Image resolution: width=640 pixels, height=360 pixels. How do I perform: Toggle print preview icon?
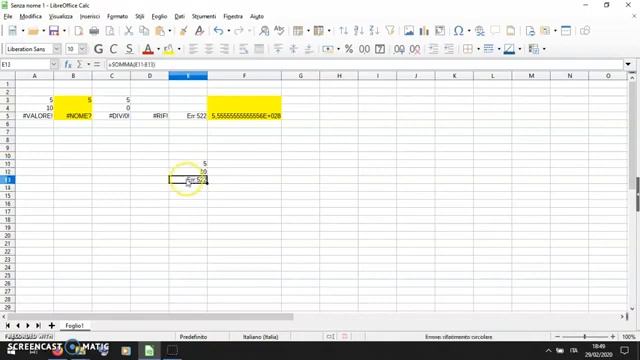(x=110, y=31)
